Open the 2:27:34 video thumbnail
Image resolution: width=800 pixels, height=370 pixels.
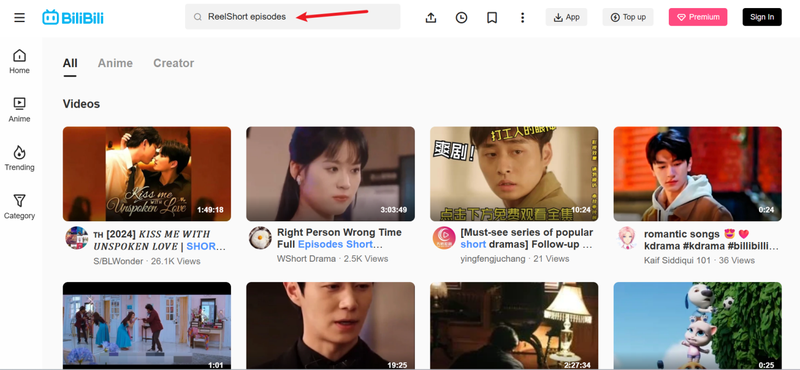514,326
